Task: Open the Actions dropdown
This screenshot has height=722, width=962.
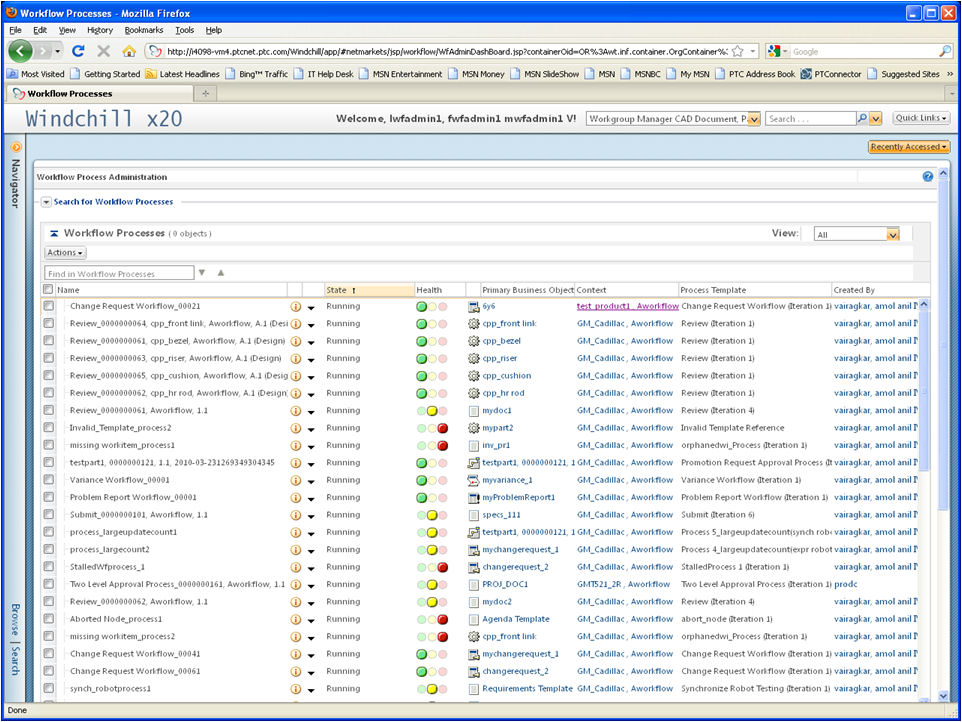Action: click(64, 252)
